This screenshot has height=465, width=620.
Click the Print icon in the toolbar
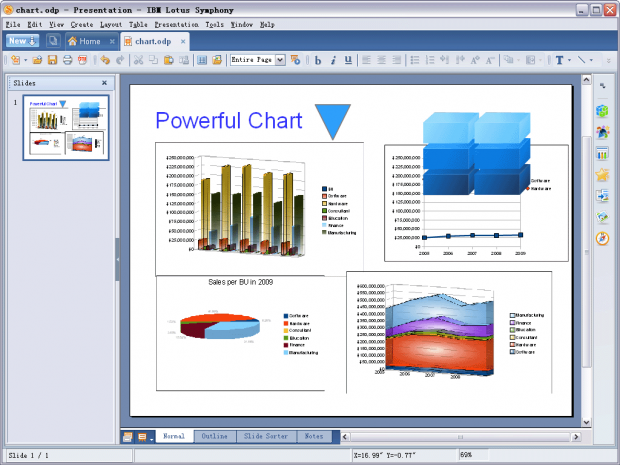coord(67,60)
